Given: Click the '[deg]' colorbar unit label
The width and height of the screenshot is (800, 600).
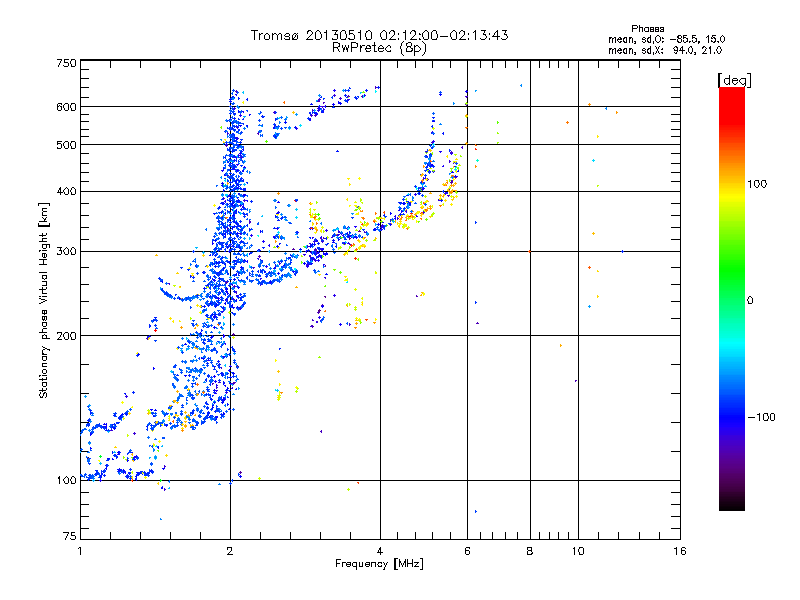Looking at the screenshot, I should click(x=734, y=81).
